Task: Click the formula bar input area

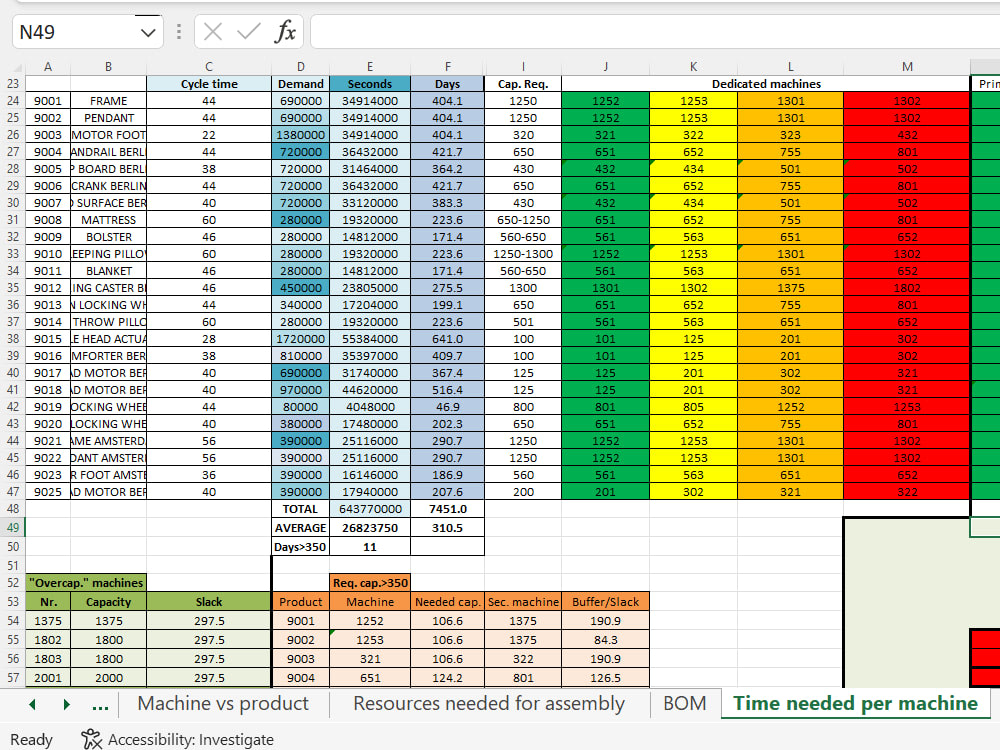Action: point(655,32)
